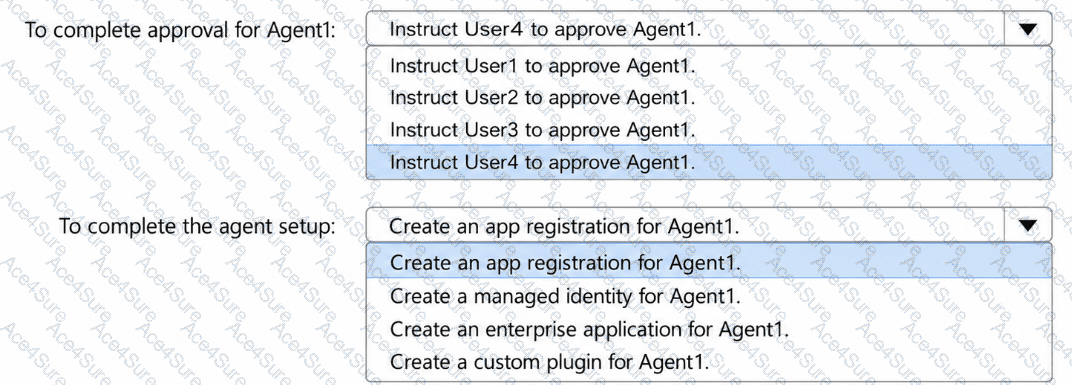The height and width of the screenshot is (385, 1072).
Task: Open the combo box showing app registration
Action: (x=709, y=225)
